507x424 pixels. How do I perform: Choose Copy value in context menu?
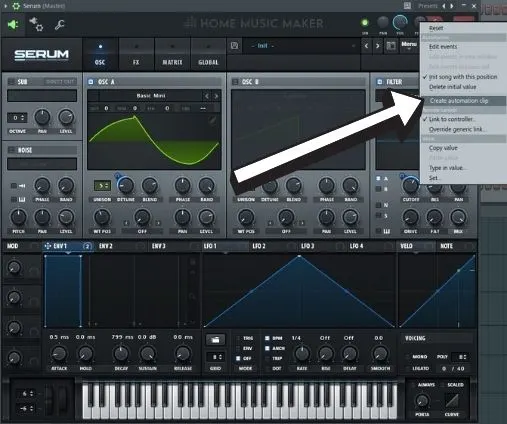[x=464, y=148]
